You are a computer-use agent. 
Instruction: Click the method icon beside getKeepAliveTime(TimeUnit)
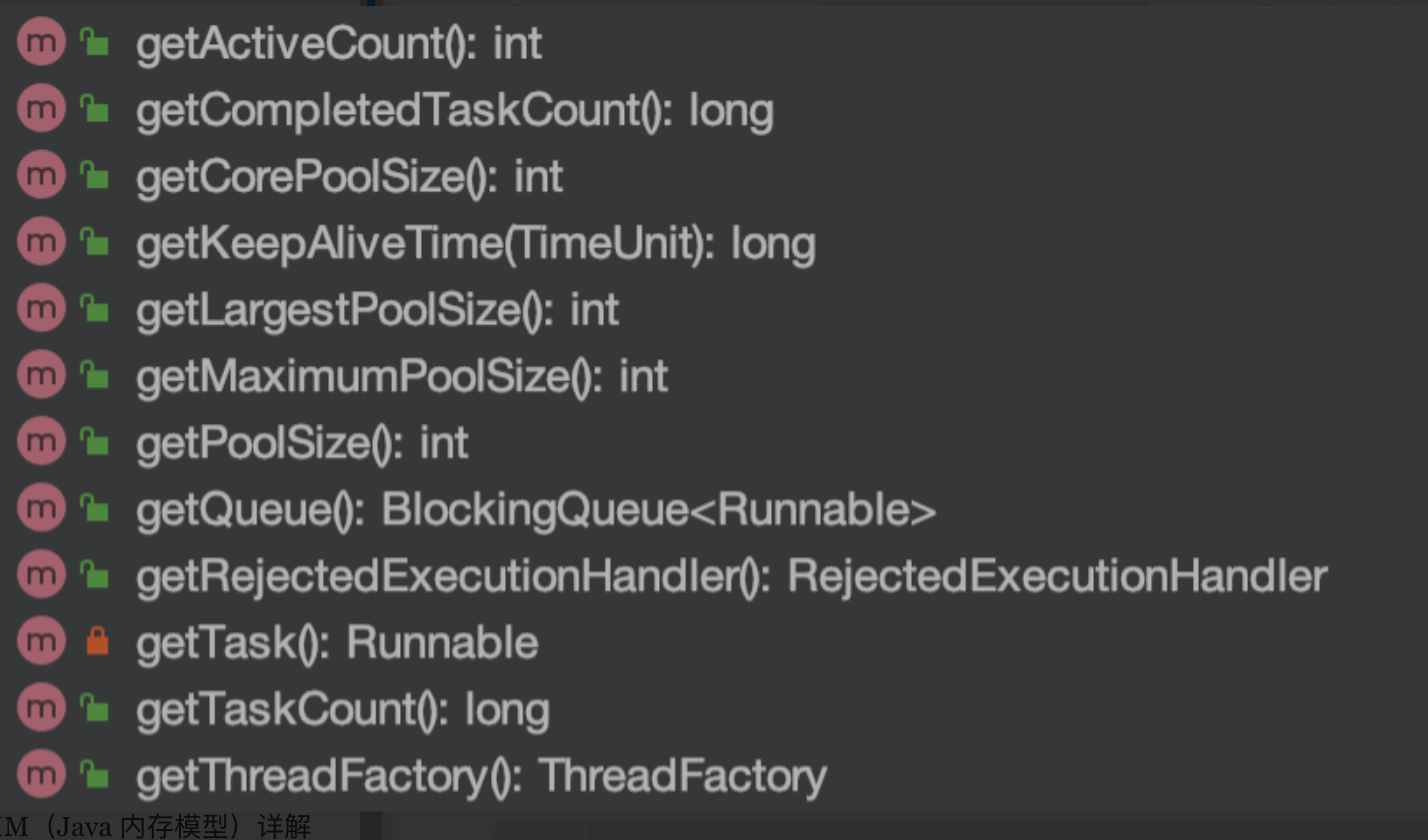[x=41, y=243]
